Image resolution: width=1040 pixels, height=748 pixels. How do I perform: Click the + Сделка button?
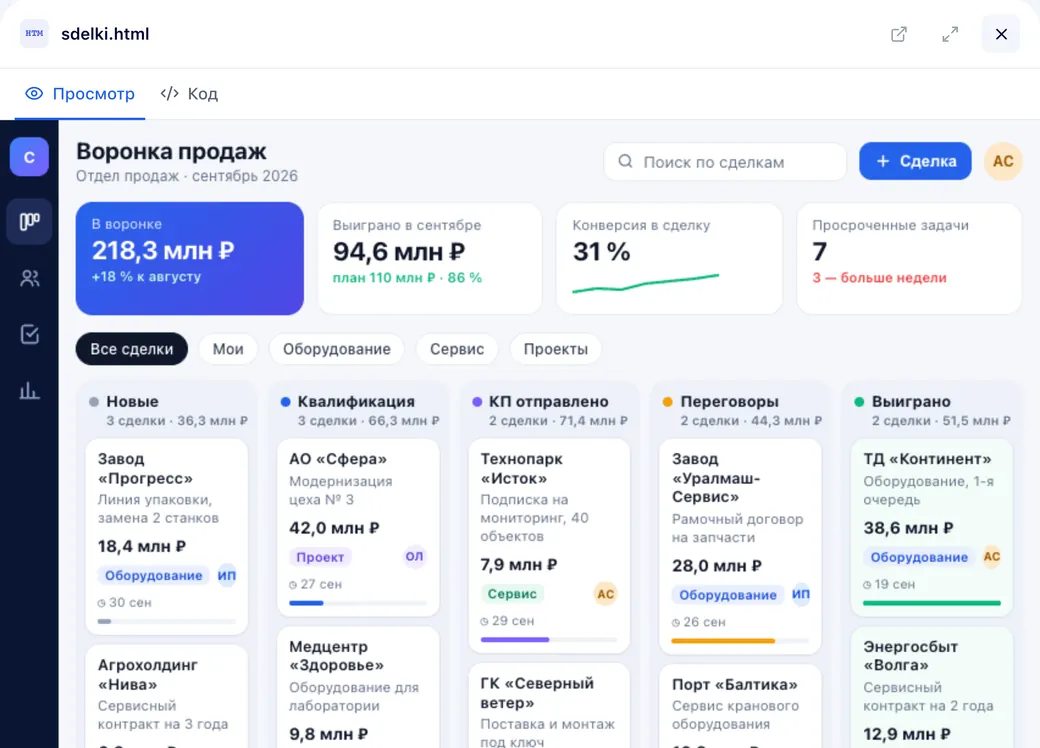(x=915, y=161)
